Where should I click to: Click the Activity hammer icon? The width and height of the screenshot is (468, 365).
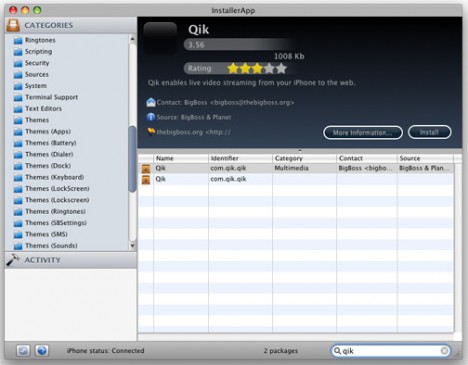[13, 260]
